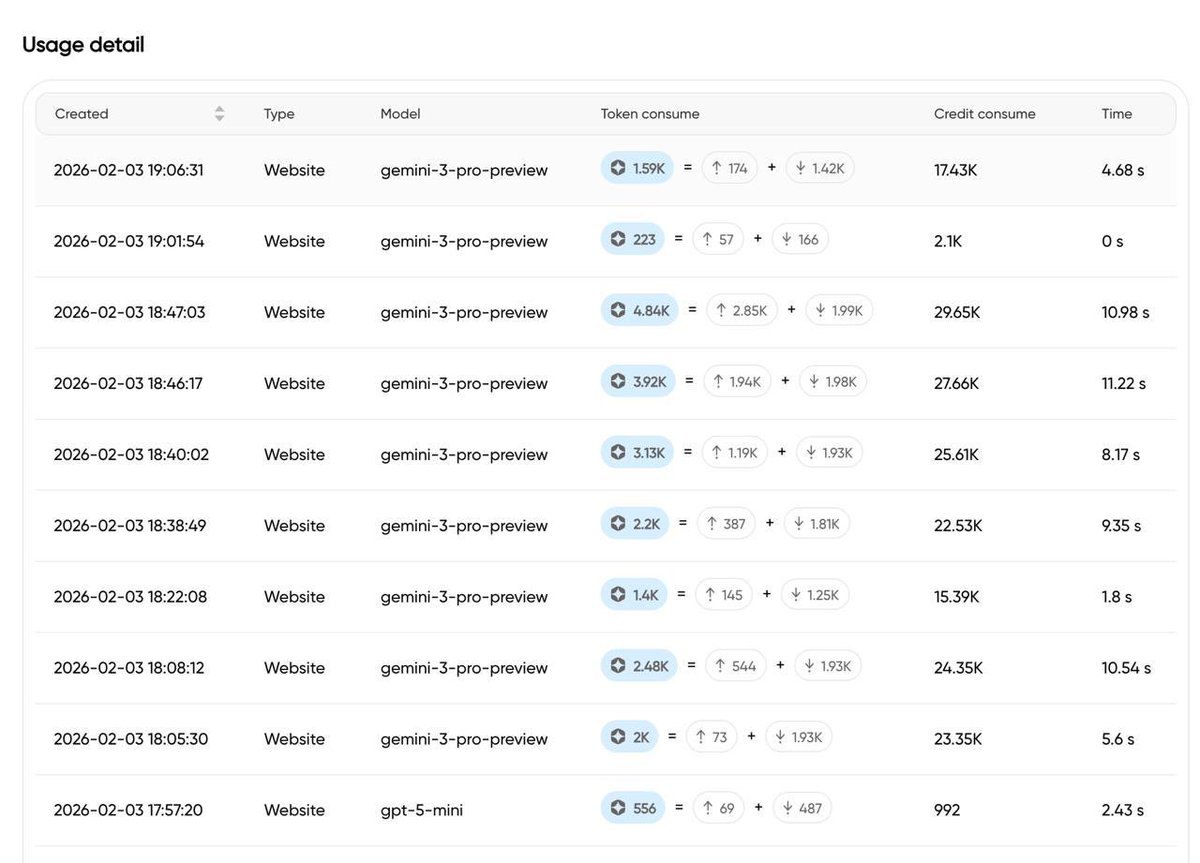Click credit value 2.1K
This screenshot has width=1200, height=863.
[948, 241]
